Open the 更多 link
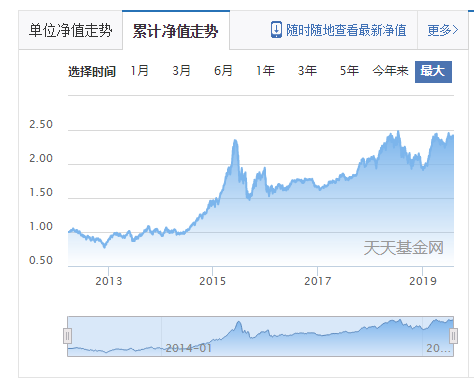 tap(443, 30)
